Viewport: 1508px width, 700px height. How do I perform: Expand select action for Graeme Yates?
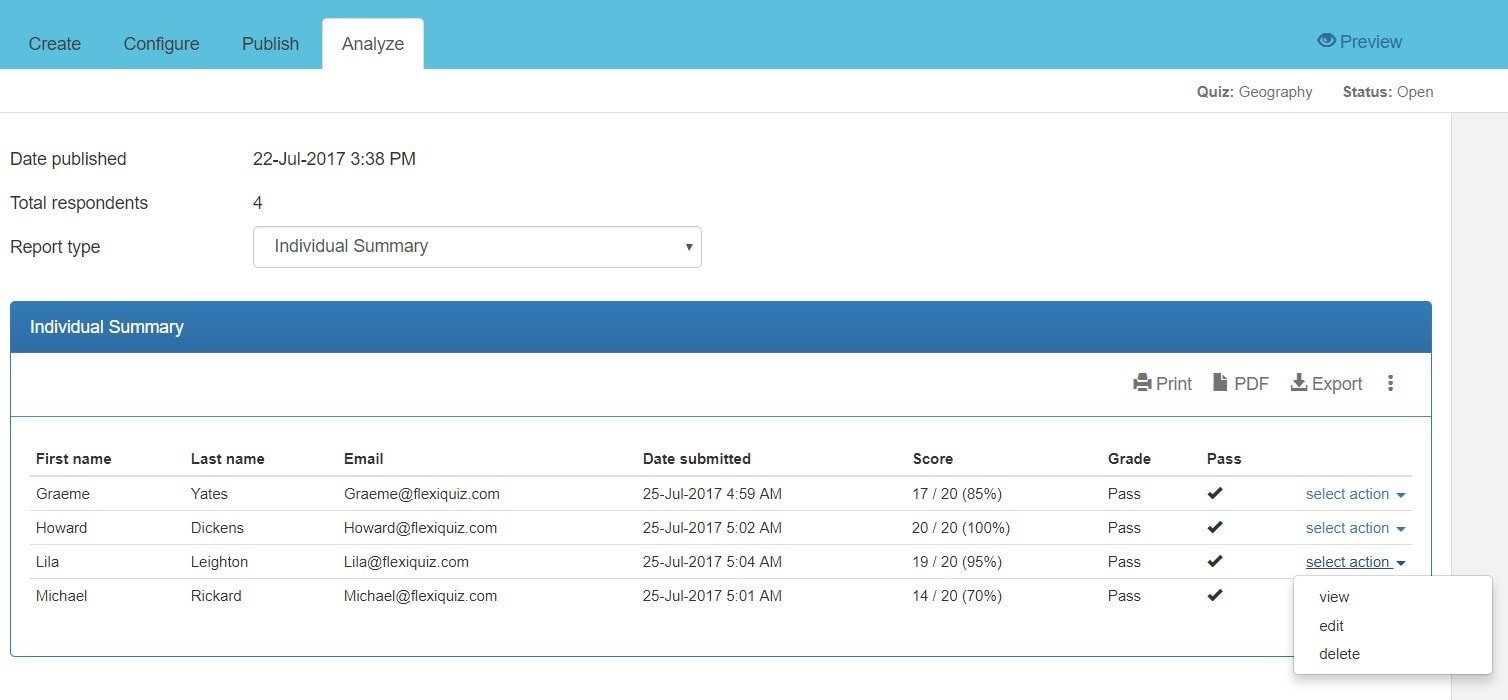pos(1355,494)
